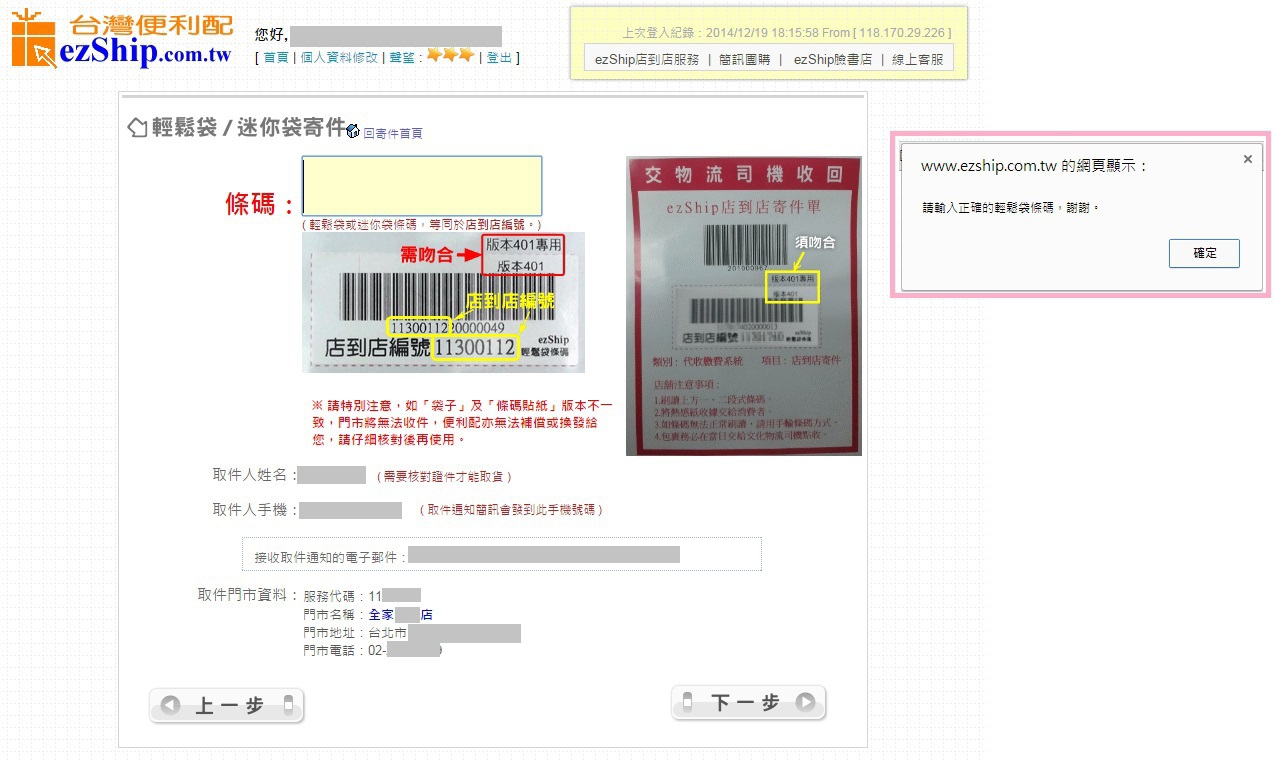1274x760 pixels.
Task: Open ezShip店到店服務 menu item
Action: pos(647,59)
